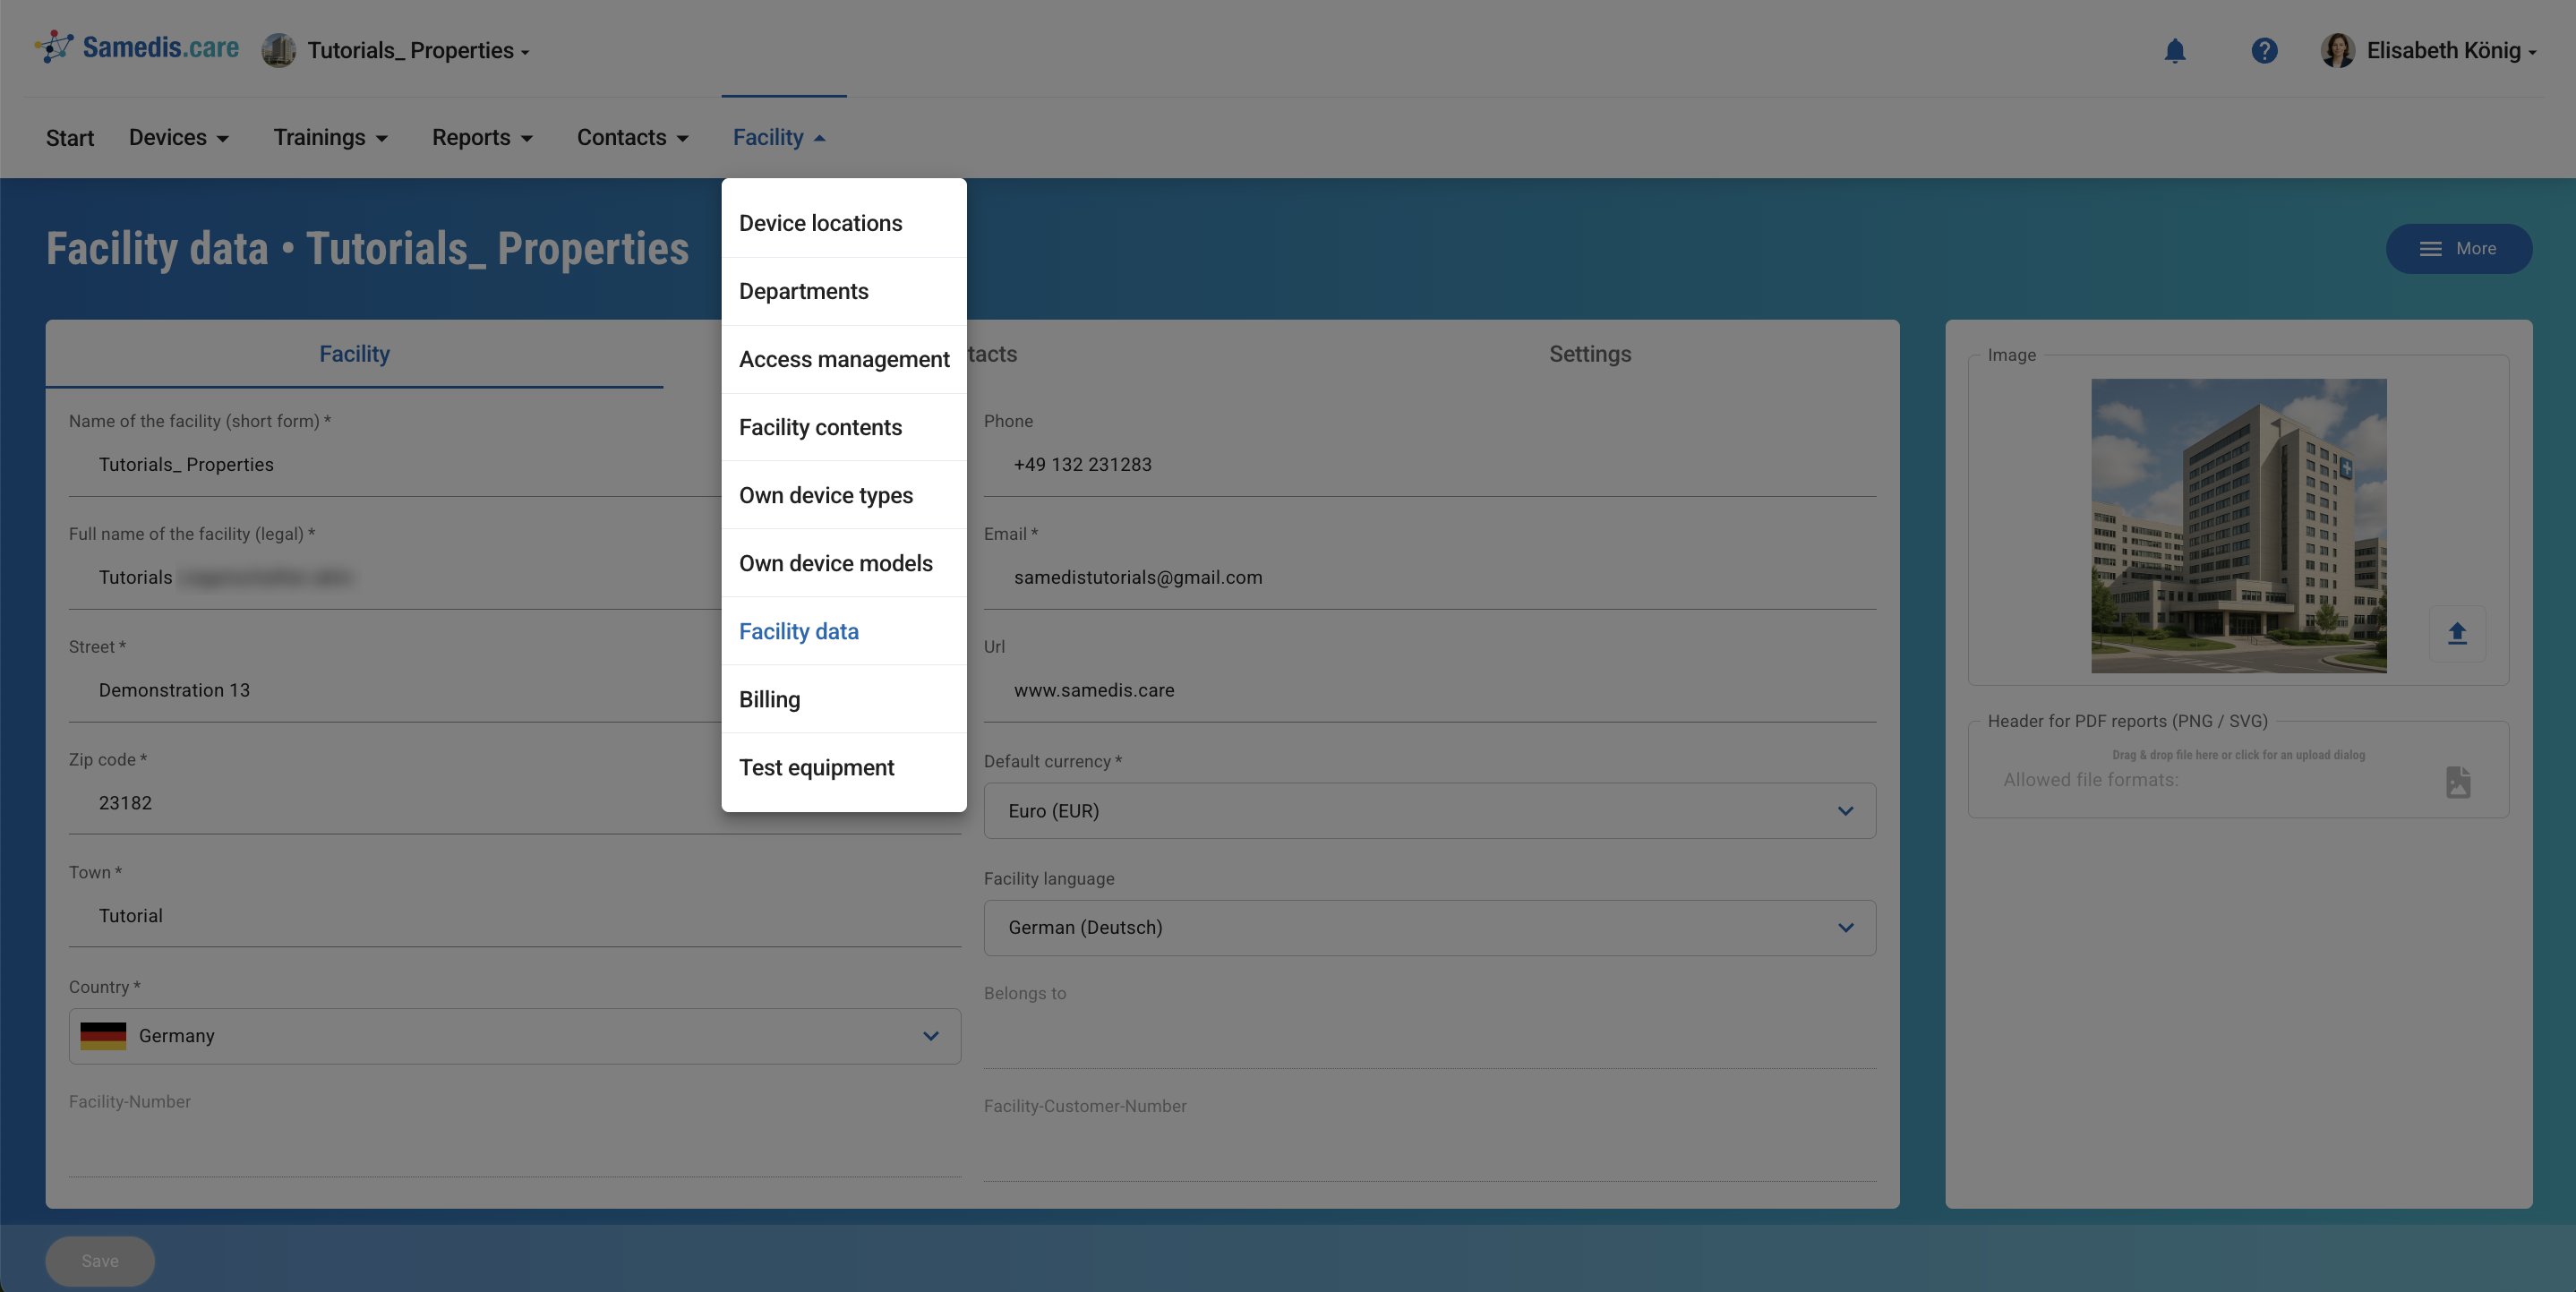Image resolution: width=2576 pixels, height=1292 pixels.
Task: Open the help question mark icon
Action: [2264, 50]
